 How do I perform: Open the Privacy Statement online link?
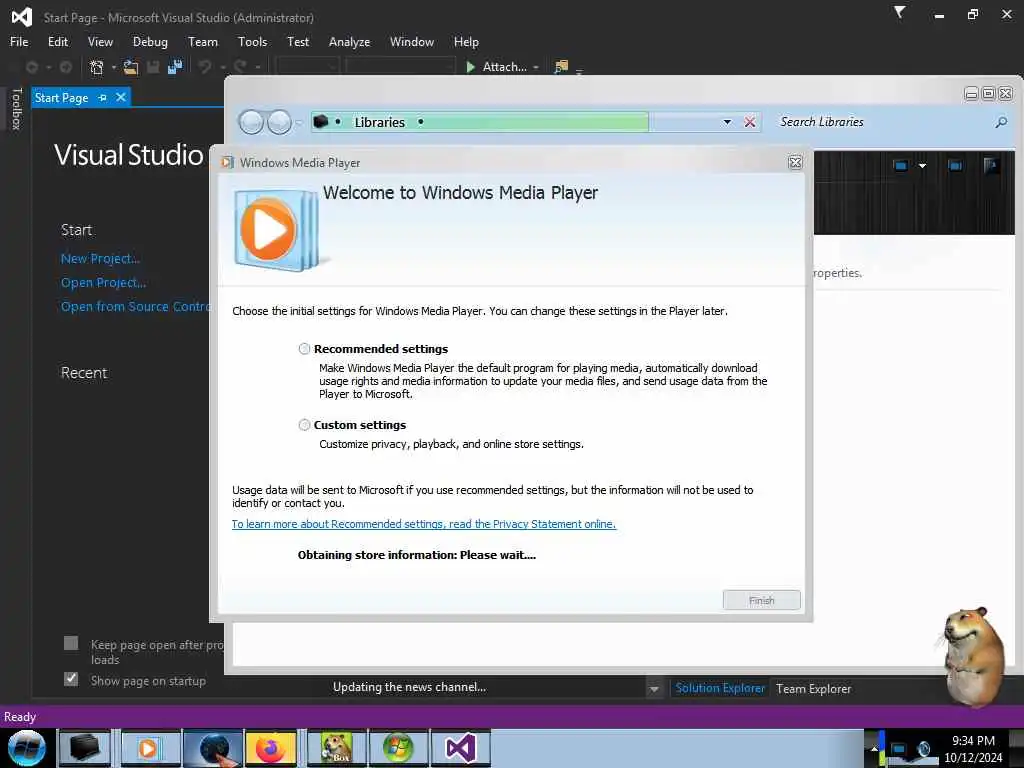pyautogui.click(x=424, y=524)
